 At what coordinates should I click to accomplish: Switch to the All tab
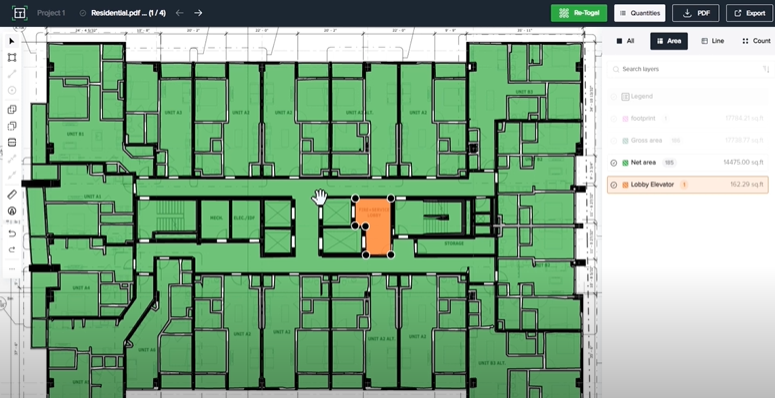(625, 41)
